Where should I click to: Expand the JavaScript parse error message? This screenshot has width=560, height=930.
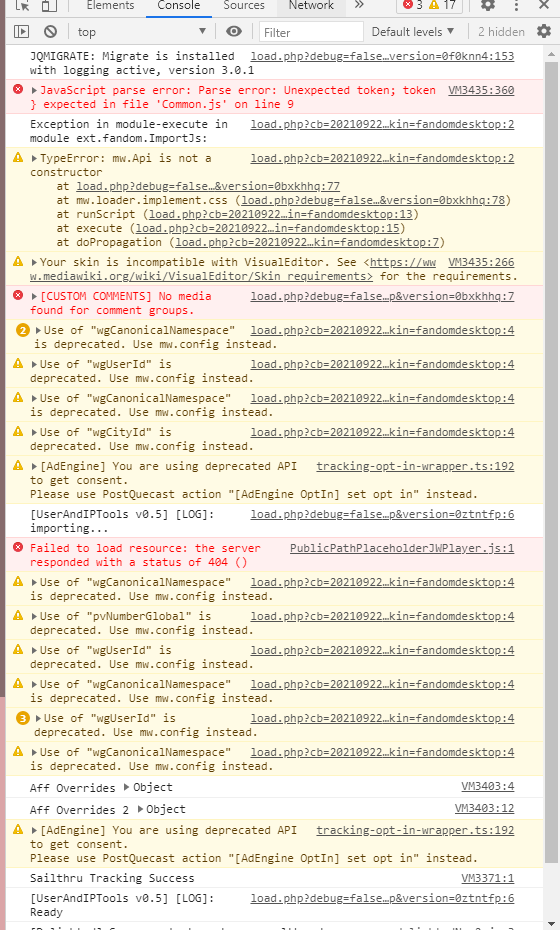[x=34, y=91]
